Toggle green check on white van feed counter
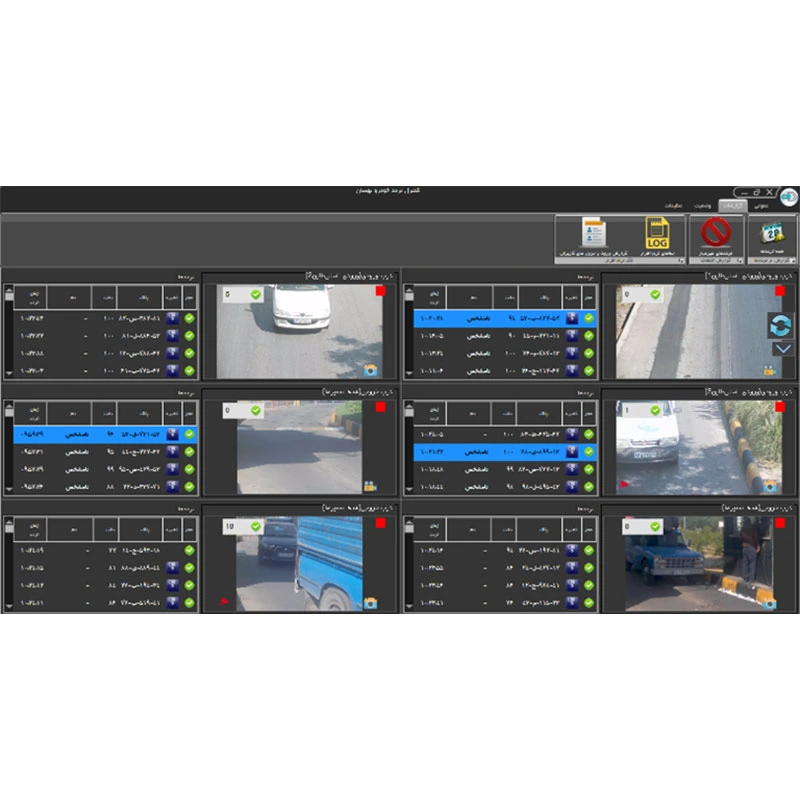Screen dimensions: 800x800 click(x=655, y=410)
